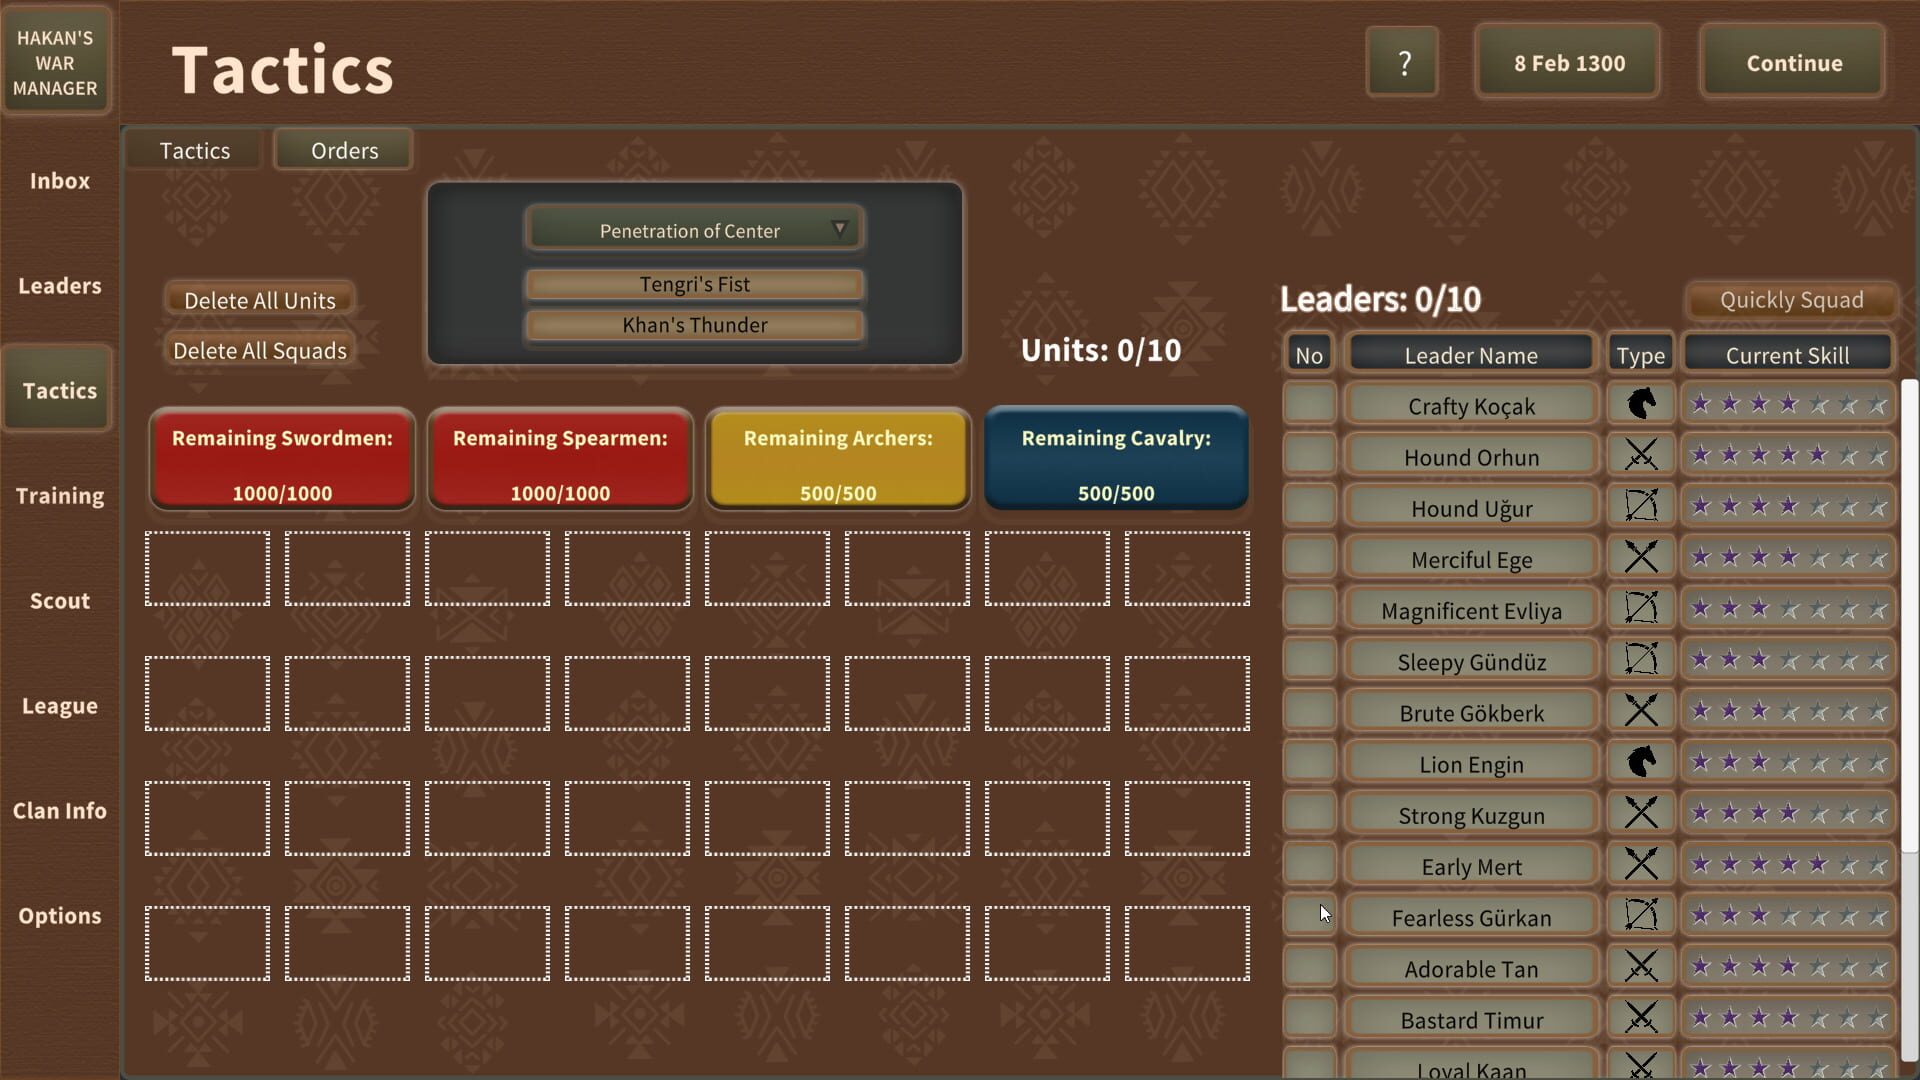Viewport: 1920px width, 1080px height.
Task: Tick the No box beside Fearless Gürkan
Action: tap(1309, 916)
